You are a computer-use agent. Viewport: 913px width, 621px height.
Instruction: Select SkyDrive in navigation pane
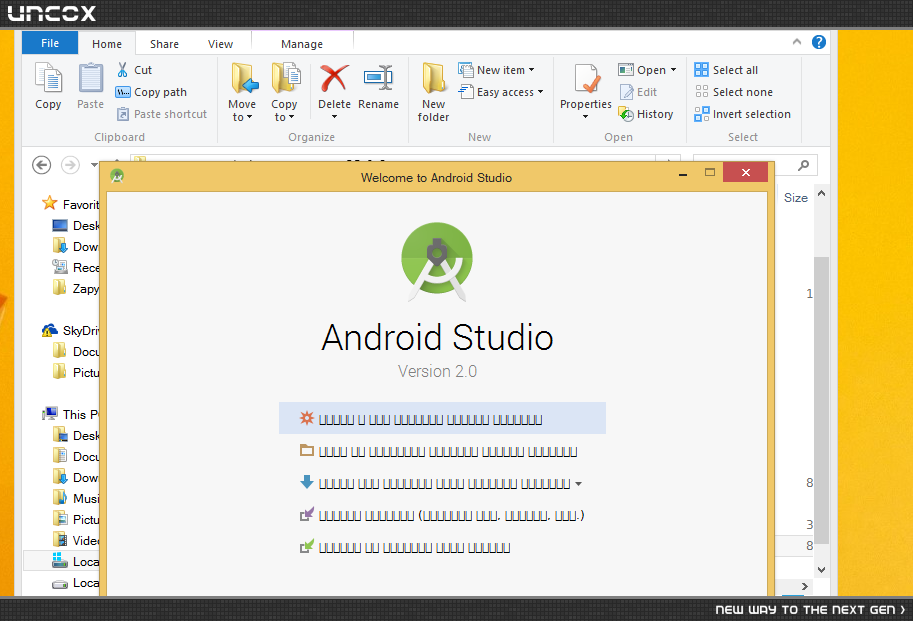71,331
